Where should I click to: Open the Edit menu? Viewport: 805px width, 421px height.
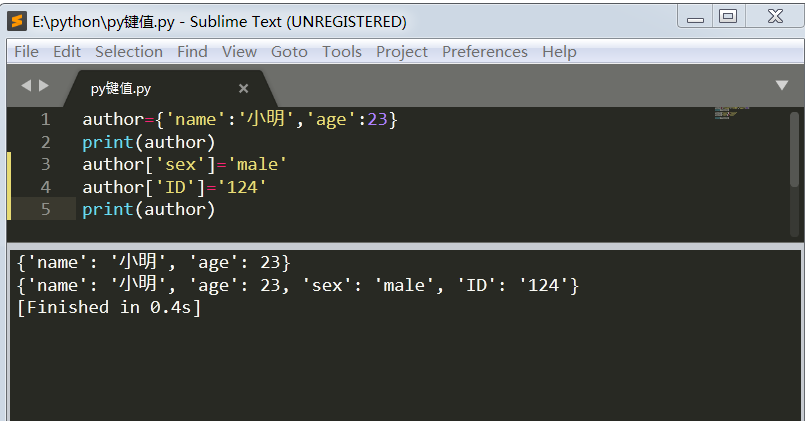67,52
